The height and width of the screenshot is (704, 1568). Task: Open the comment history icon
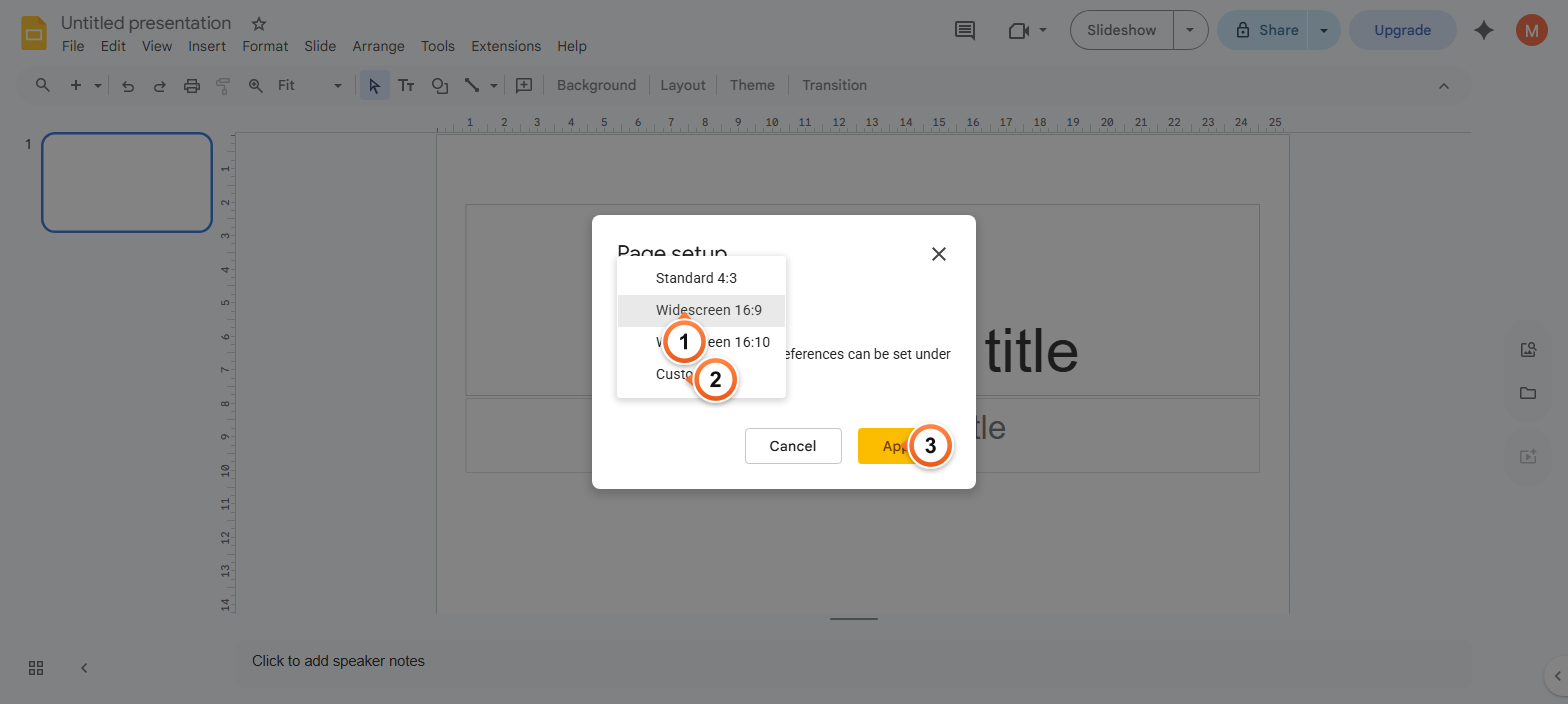tap(965, 30)
